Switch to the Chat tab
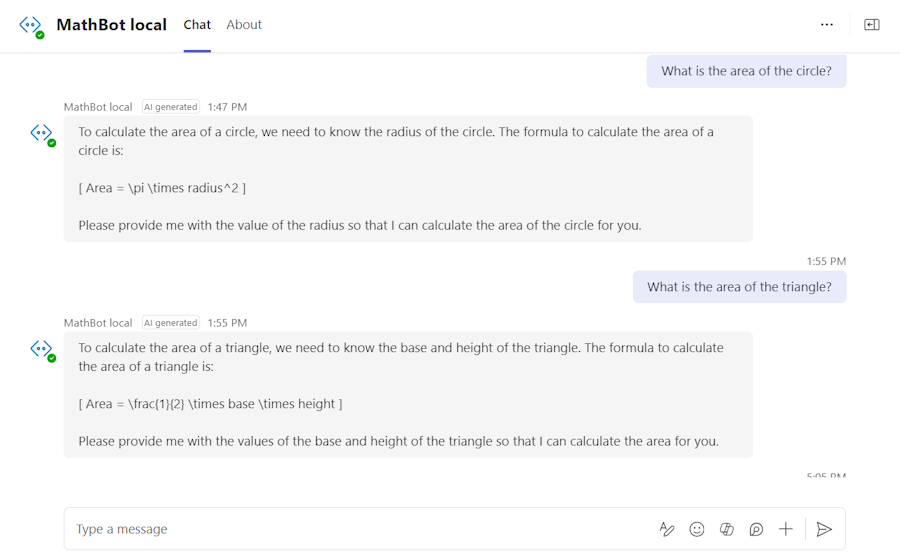 pyautogui.click(x=197, y=25)
